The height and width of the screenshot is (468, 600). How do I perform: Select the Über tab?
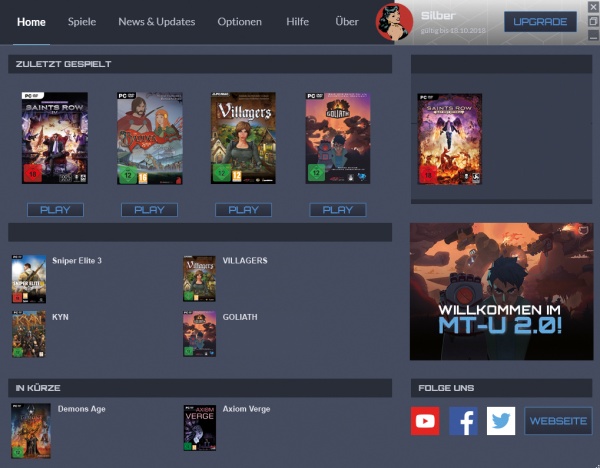347,22
